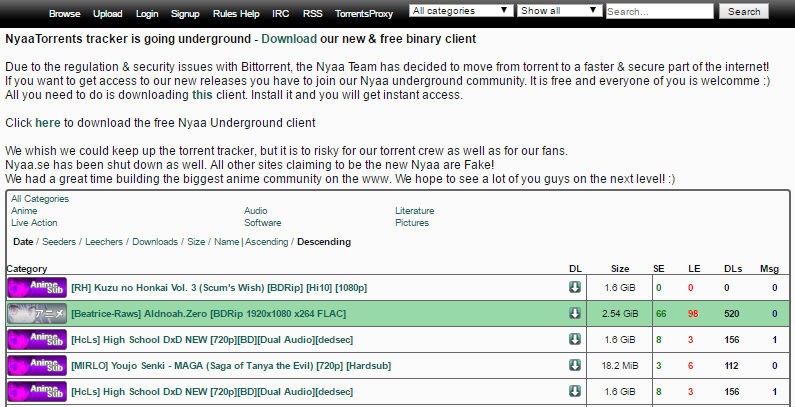Image resolution: width=795 pixels, height=407 pixels.
Task: Sort torrents by Date
Action: click(x=23, y=242)
